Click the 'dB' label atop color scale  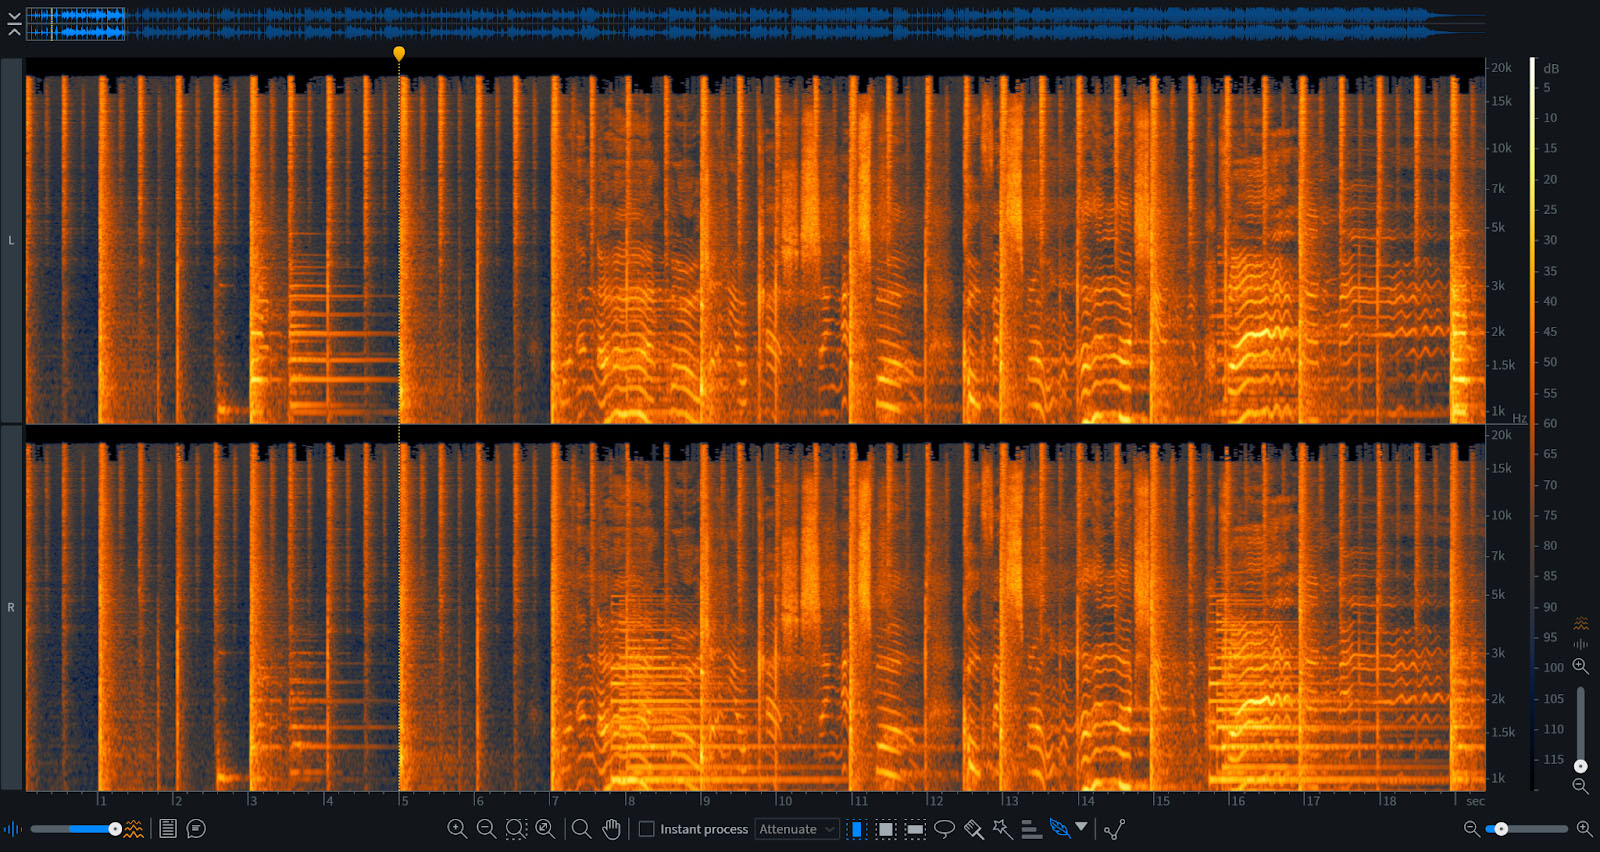click(1551, 69)
